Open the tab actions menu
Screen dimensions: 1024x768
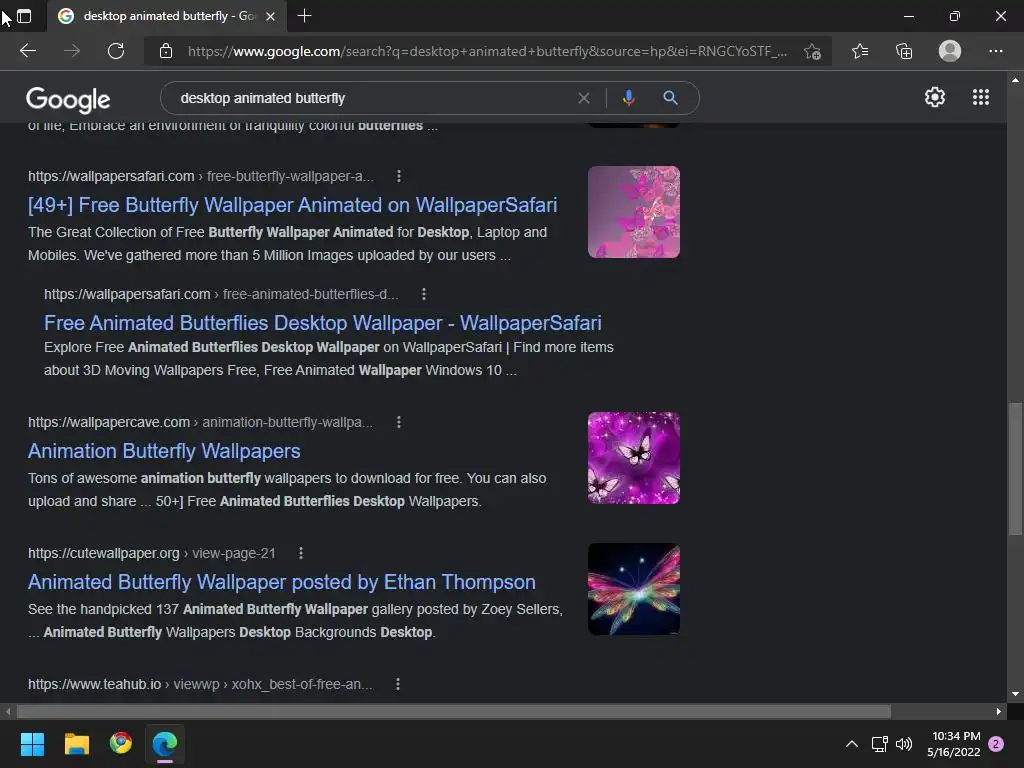(x=24, y=16)
